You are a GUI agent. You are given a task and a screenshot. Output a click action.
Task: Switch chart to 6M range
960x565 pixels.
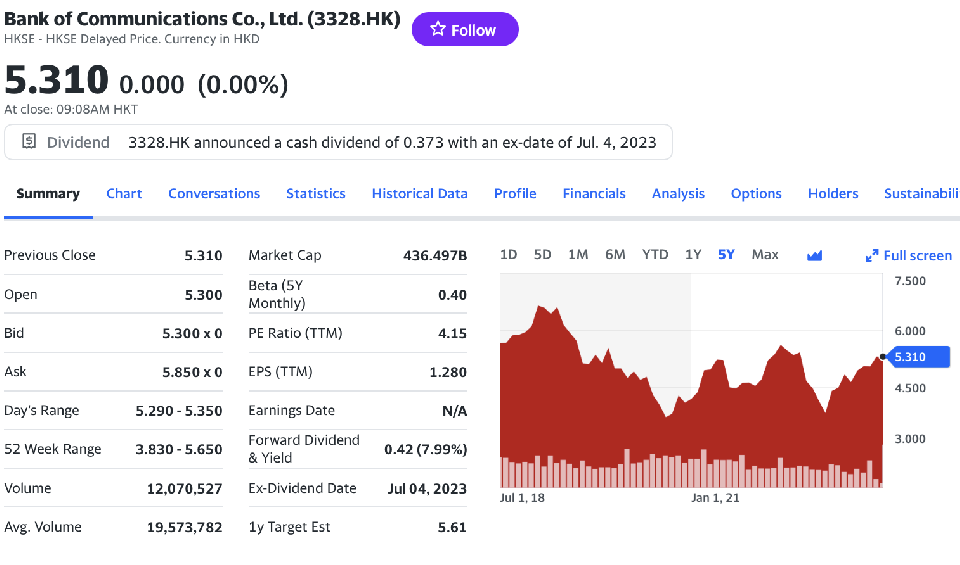pos(615,254)
